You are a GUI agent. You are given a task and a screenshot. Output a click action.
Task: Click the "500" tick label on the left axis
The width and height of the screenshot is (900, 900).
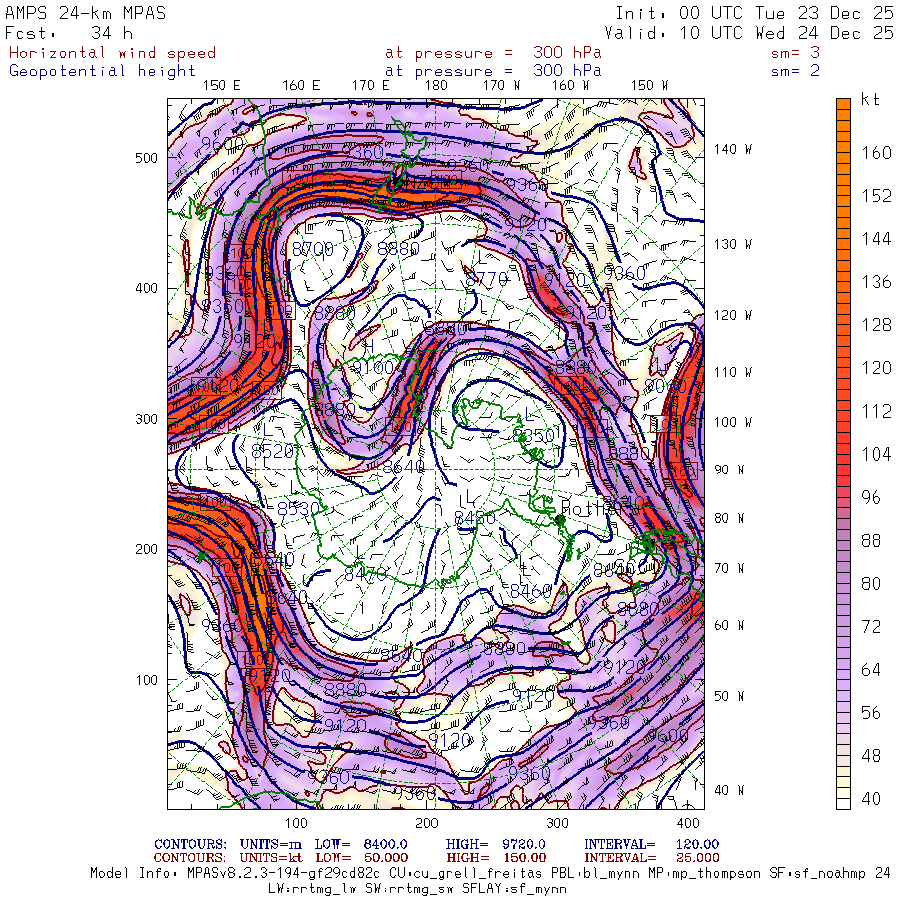(x=146, y=158)
